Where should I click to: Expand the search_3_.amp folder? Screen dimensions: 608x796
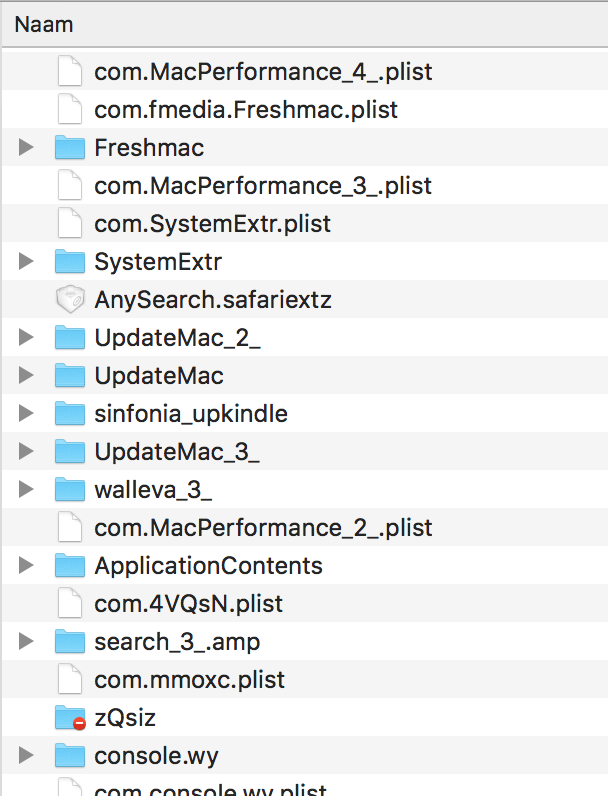pyautogui.click(x=26, y=641)
